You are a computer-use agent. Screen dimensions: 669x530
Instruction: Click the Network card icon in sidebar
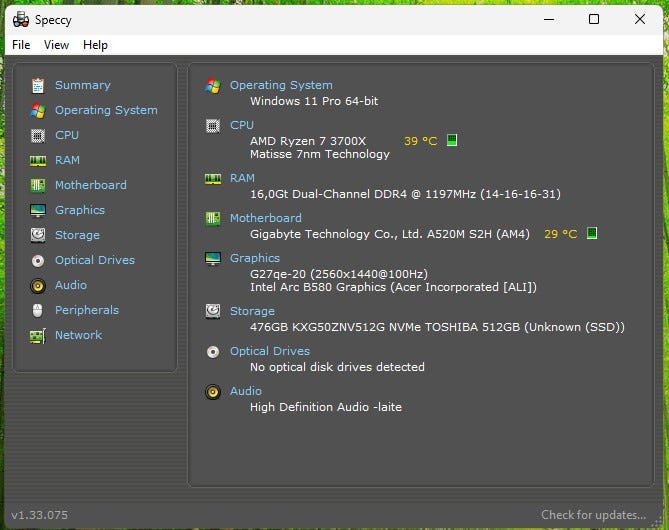(x=38, y=336)
